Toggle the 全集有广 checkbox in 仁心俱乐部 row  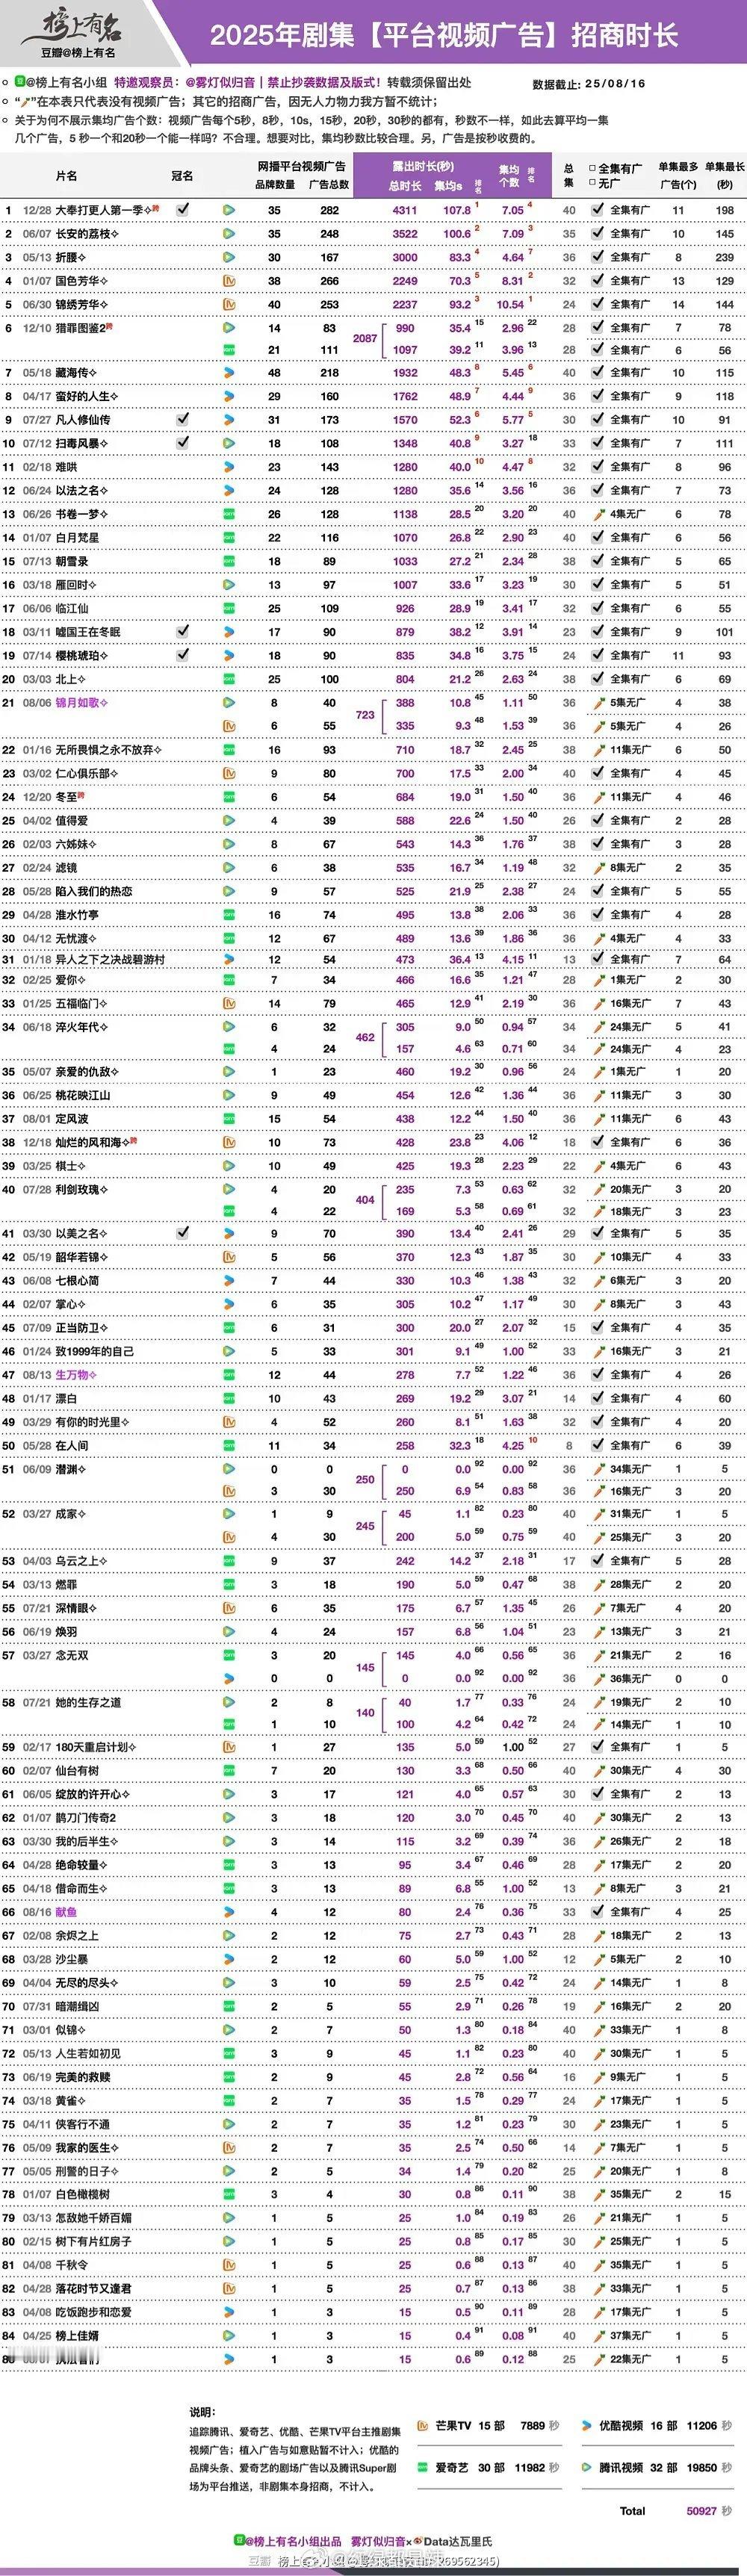pos(597,772)
